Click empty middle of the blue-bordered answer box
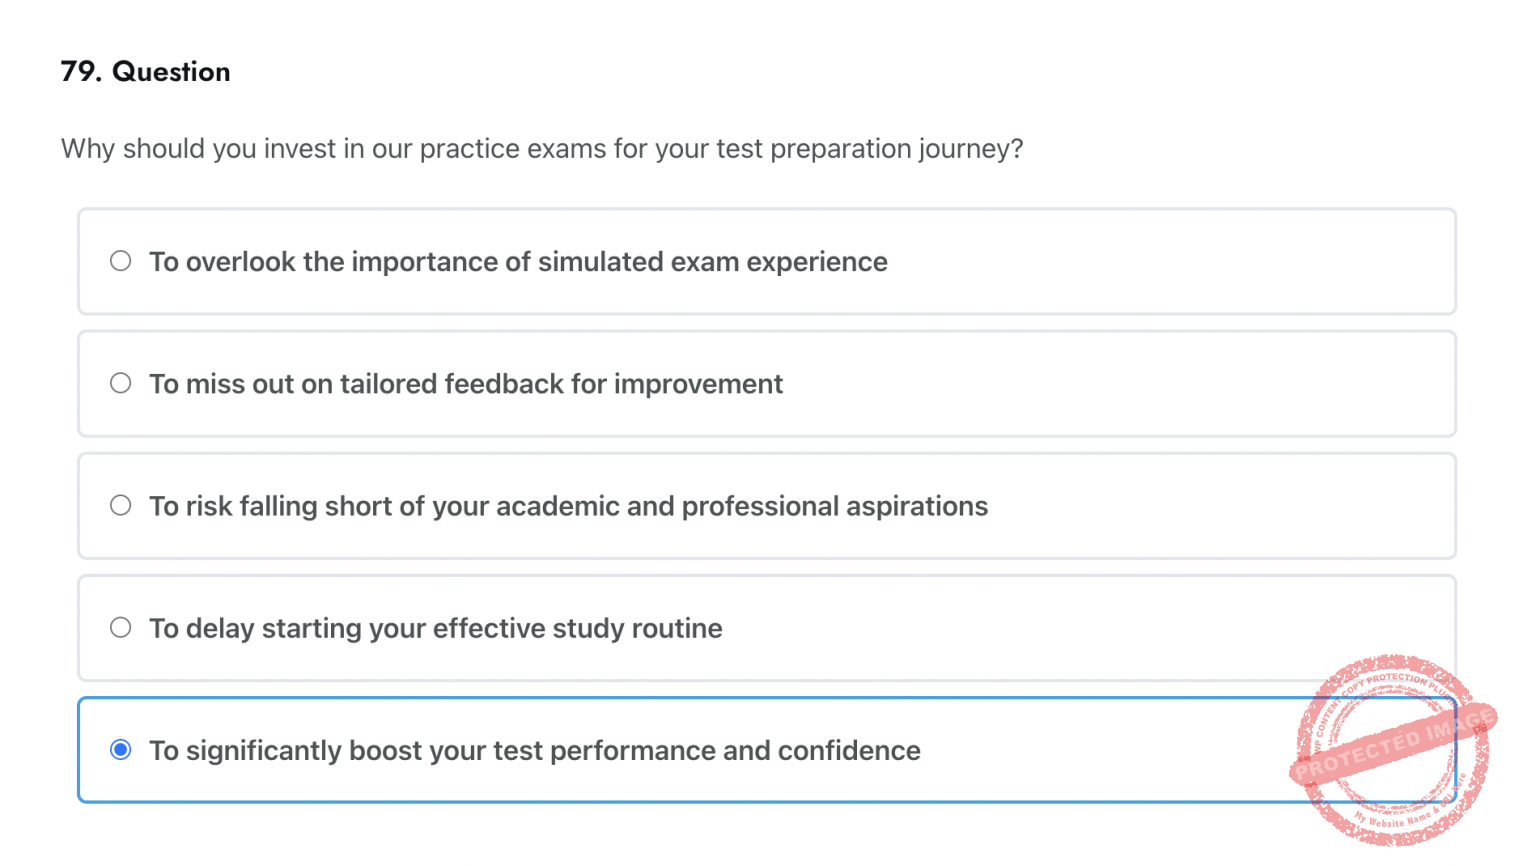The height and width of the screenshot is (866, 1536). 1100,750
